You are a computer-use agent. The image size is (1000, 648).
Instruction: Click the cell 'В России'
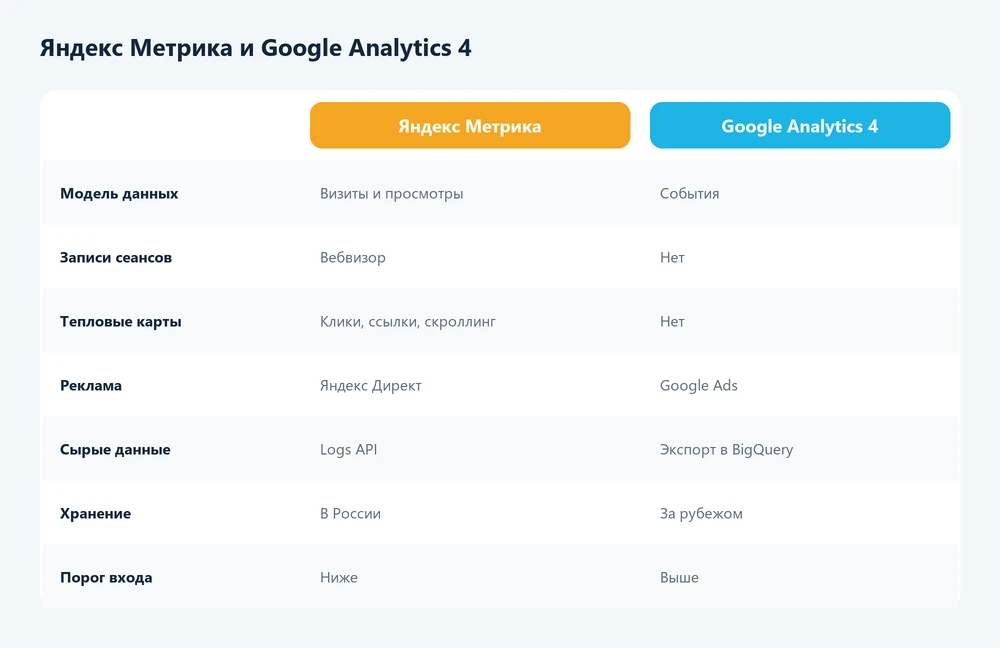click(x=350, y=513)
